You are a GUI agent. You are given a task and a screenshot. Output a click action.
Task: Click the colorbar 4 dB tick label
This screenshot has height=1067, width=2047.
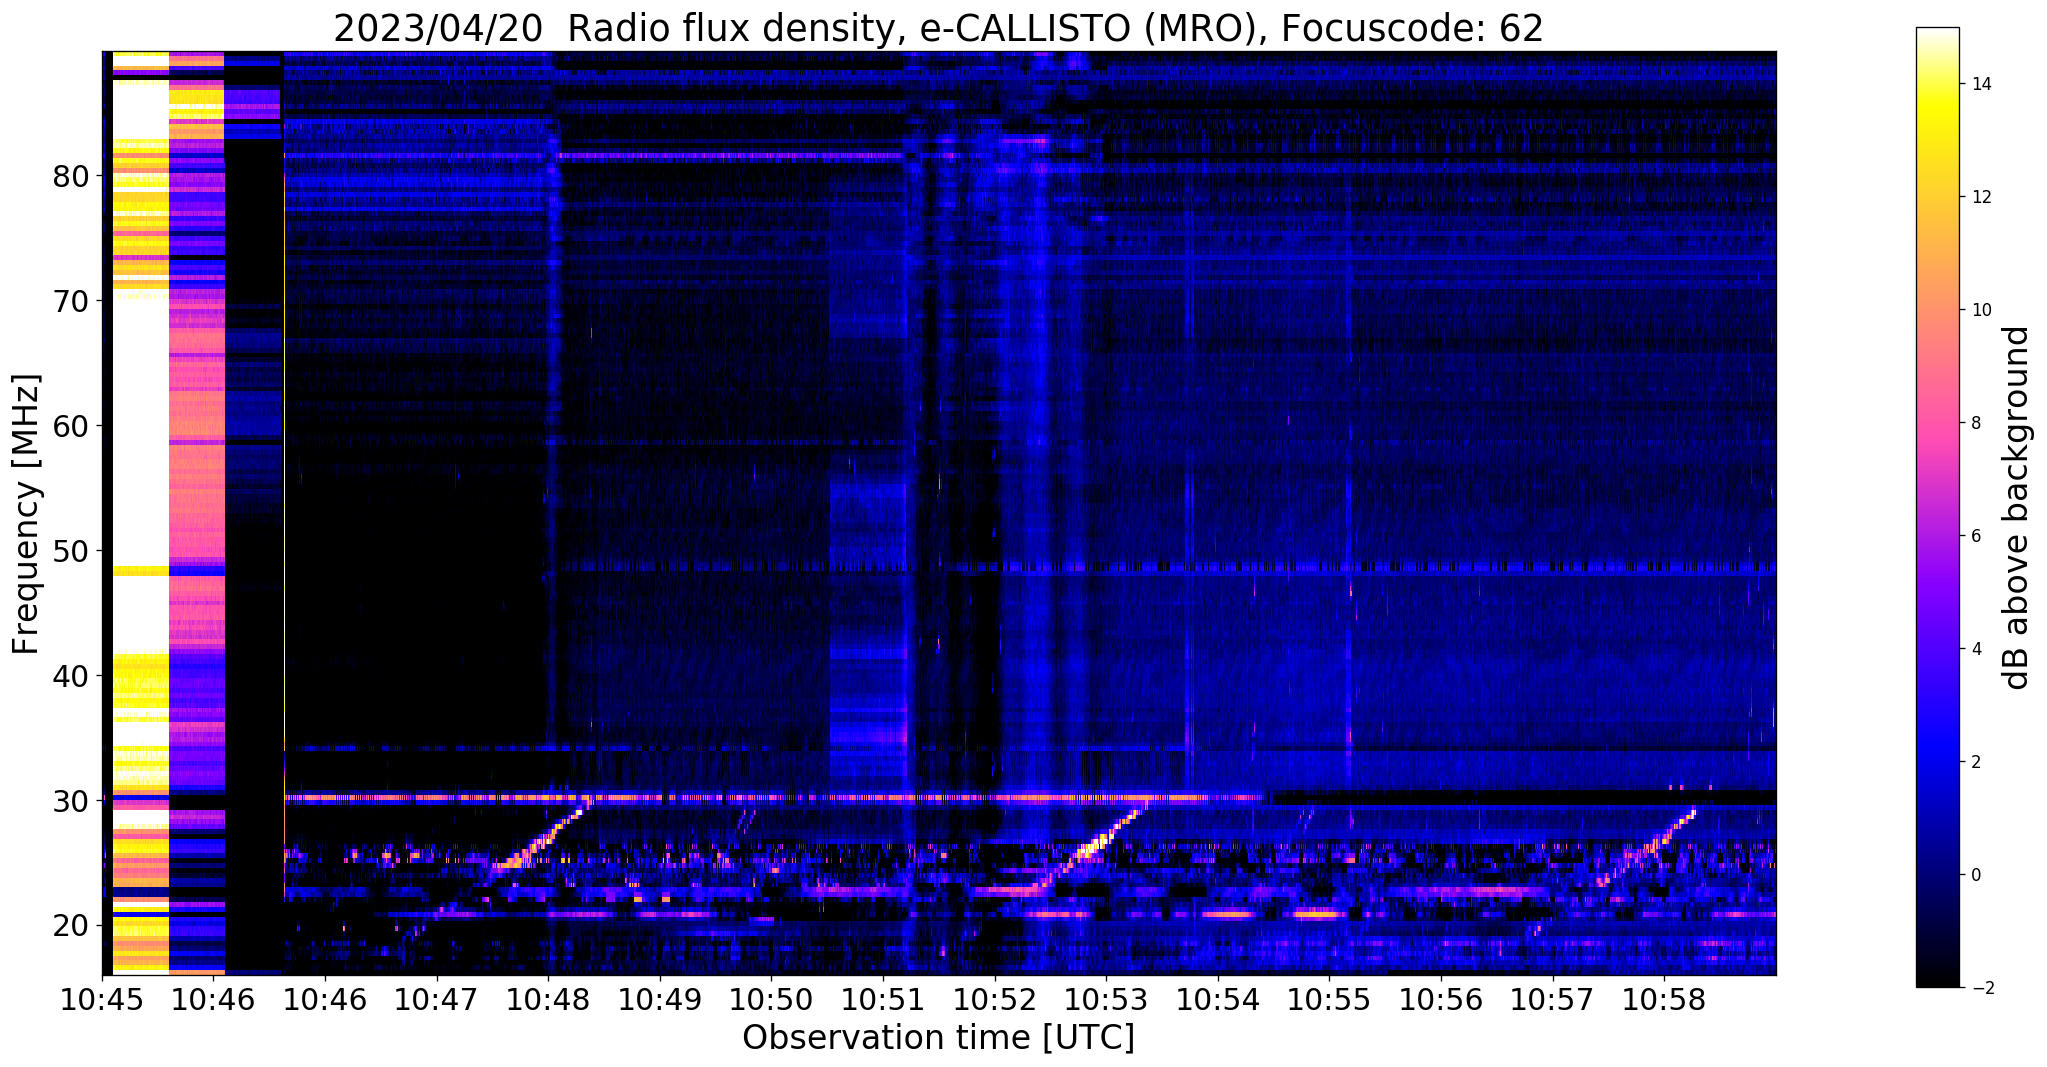point(1975,649)
